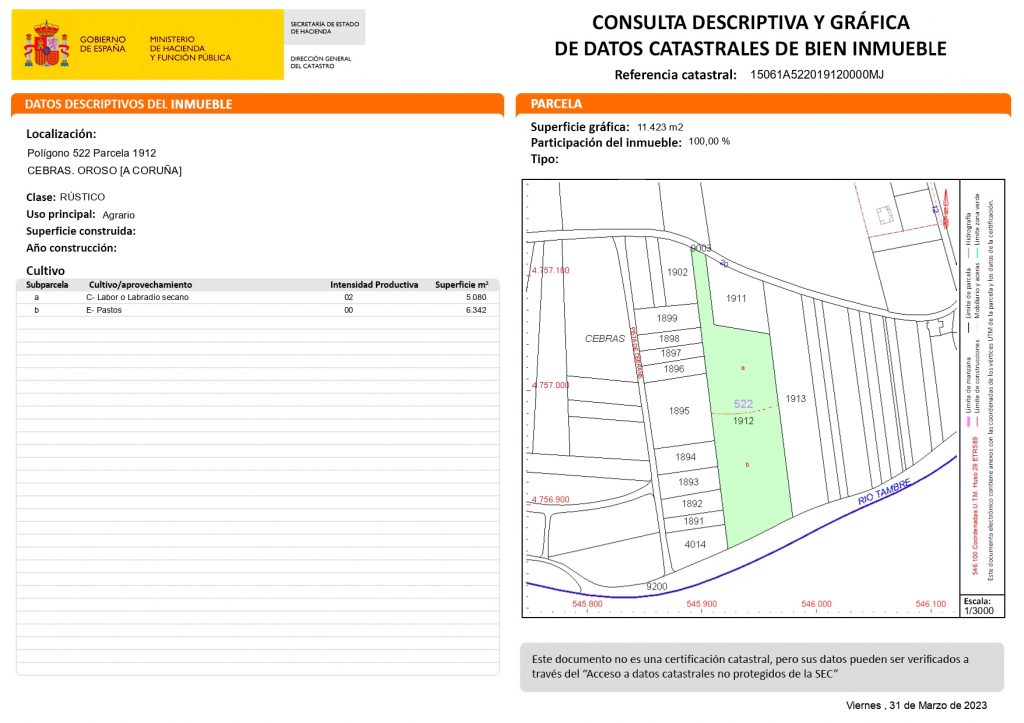Click the RIO TAMBRE river label
This screenshot has height=723, width=1024.
(883, 491)
